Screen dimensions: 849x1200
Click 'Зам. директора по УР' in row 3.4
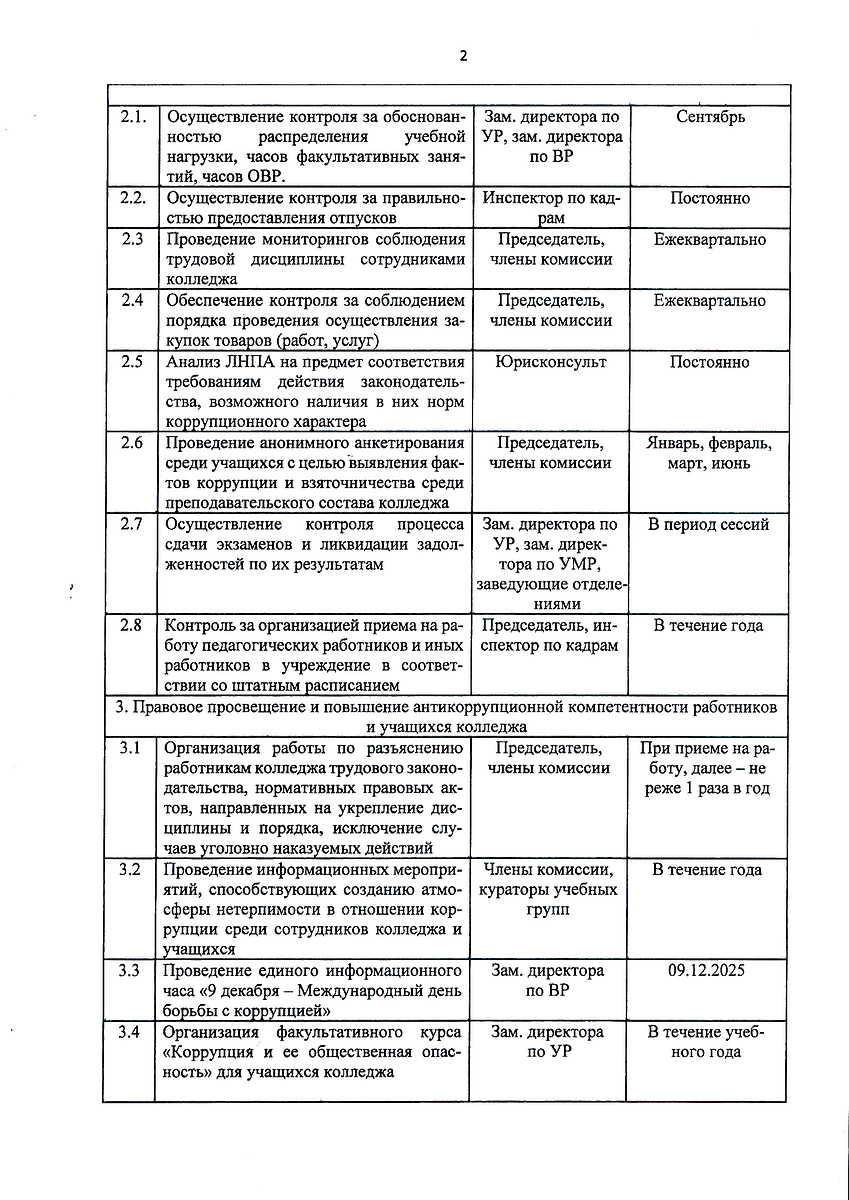click(x=550, y=1042)
